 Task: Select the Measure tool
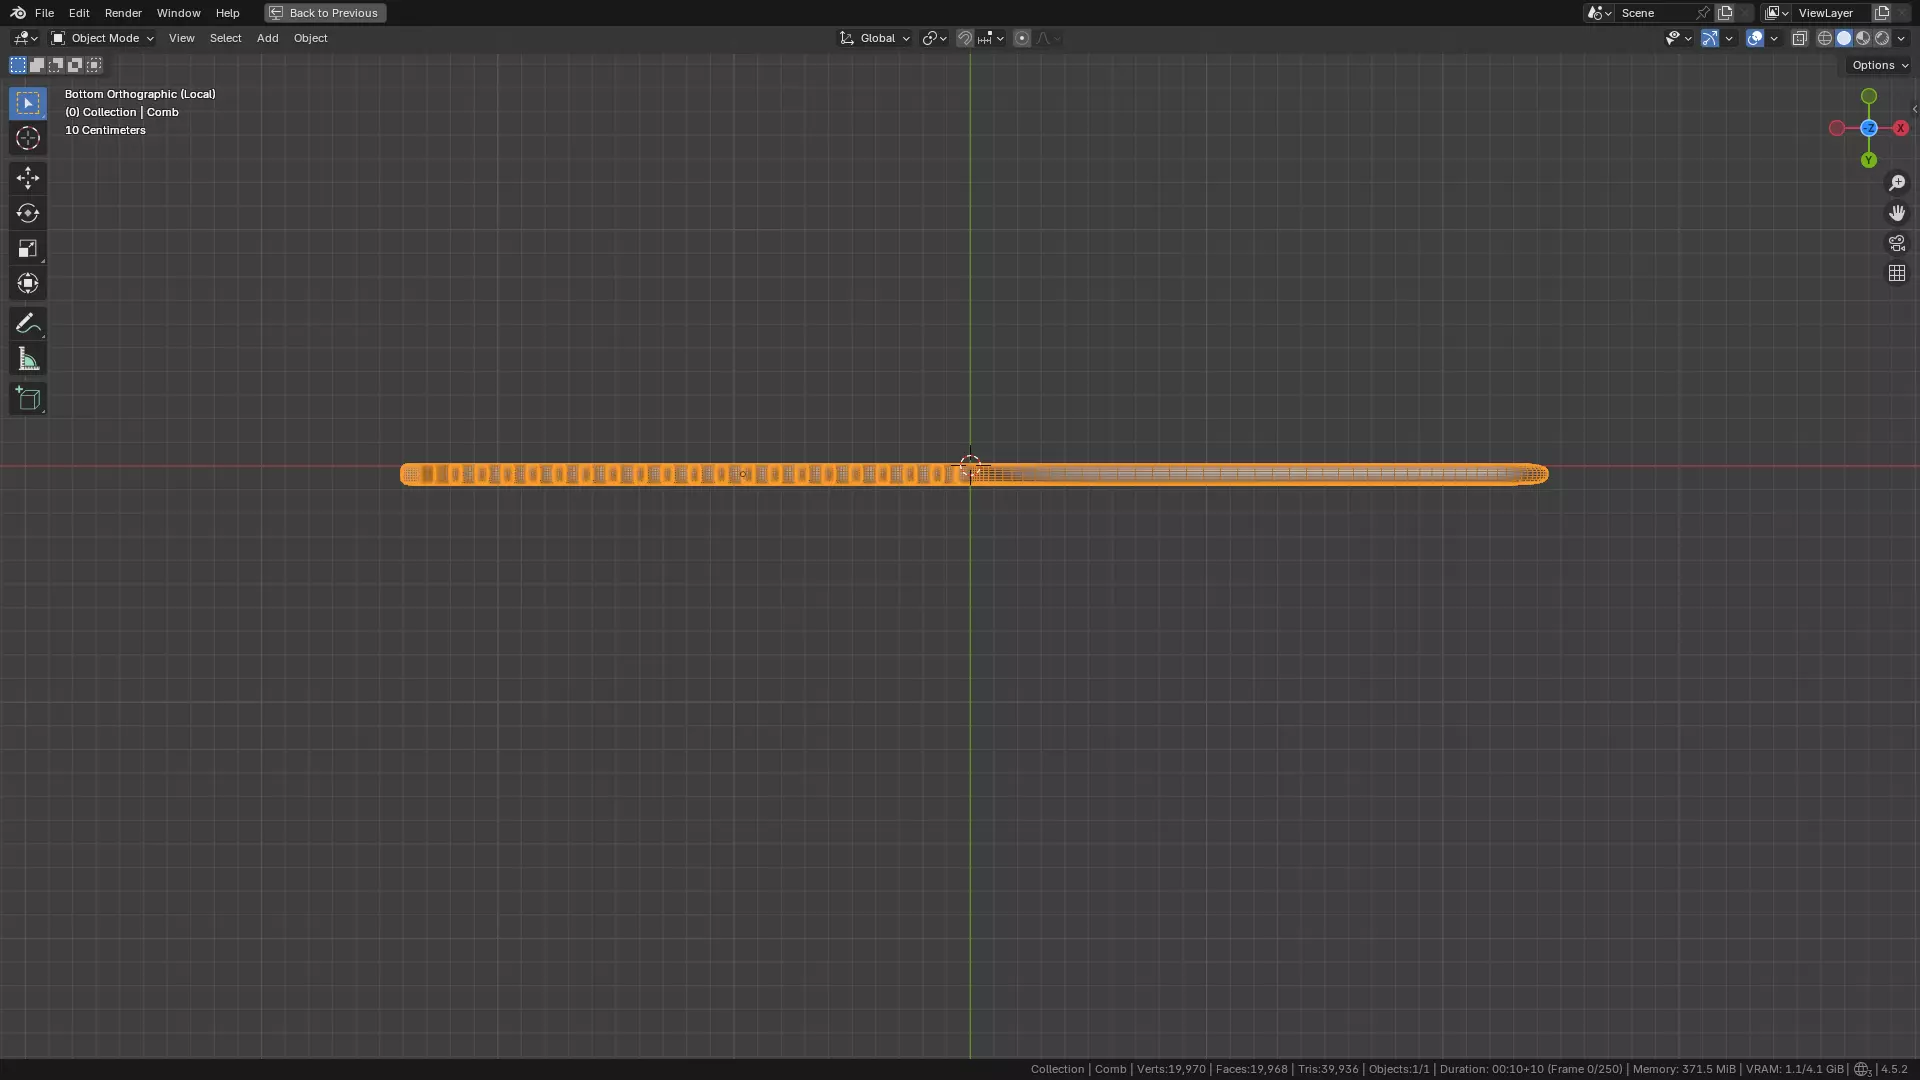[28, 359]
